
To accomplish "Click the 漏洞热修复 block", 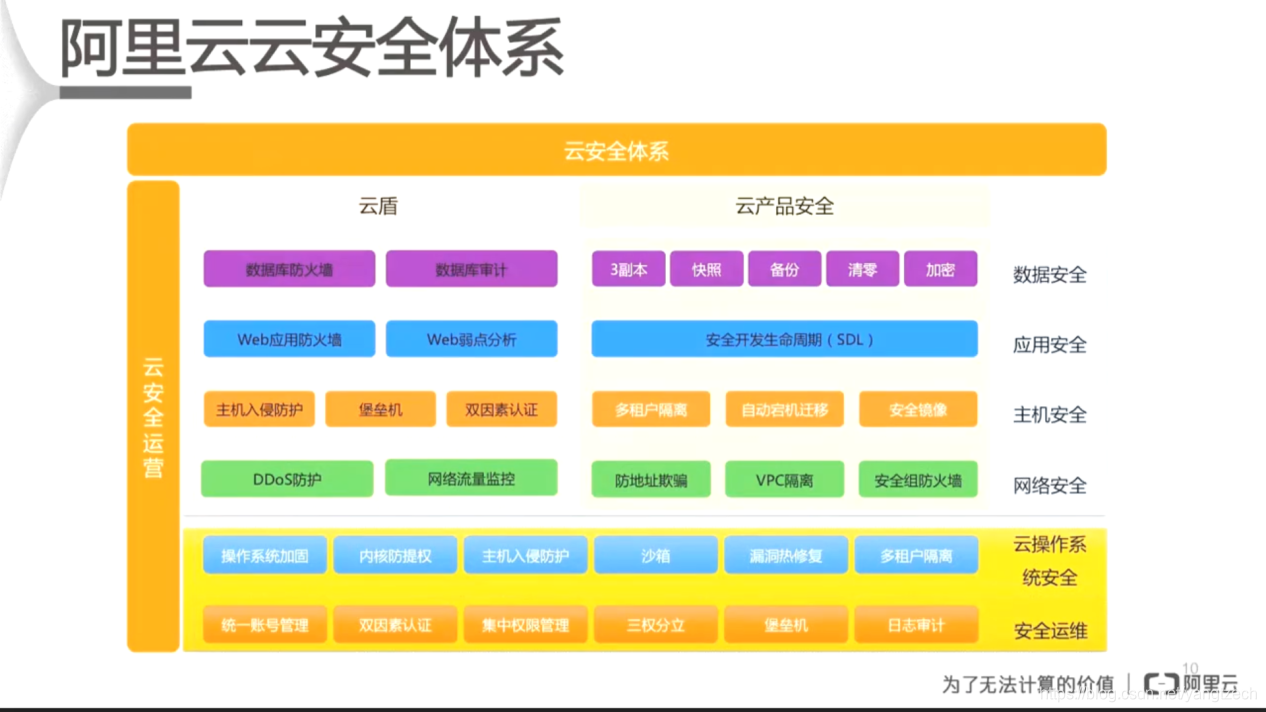I will coord(786,555).
